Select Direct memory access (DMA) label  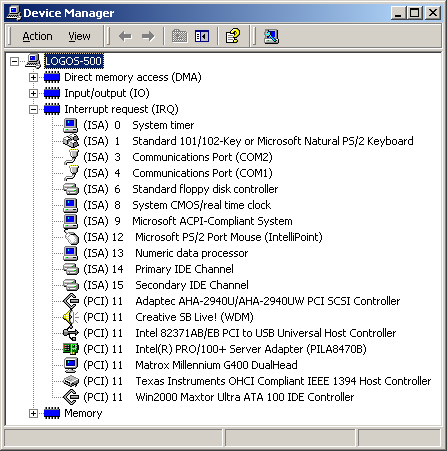point(133,77)
